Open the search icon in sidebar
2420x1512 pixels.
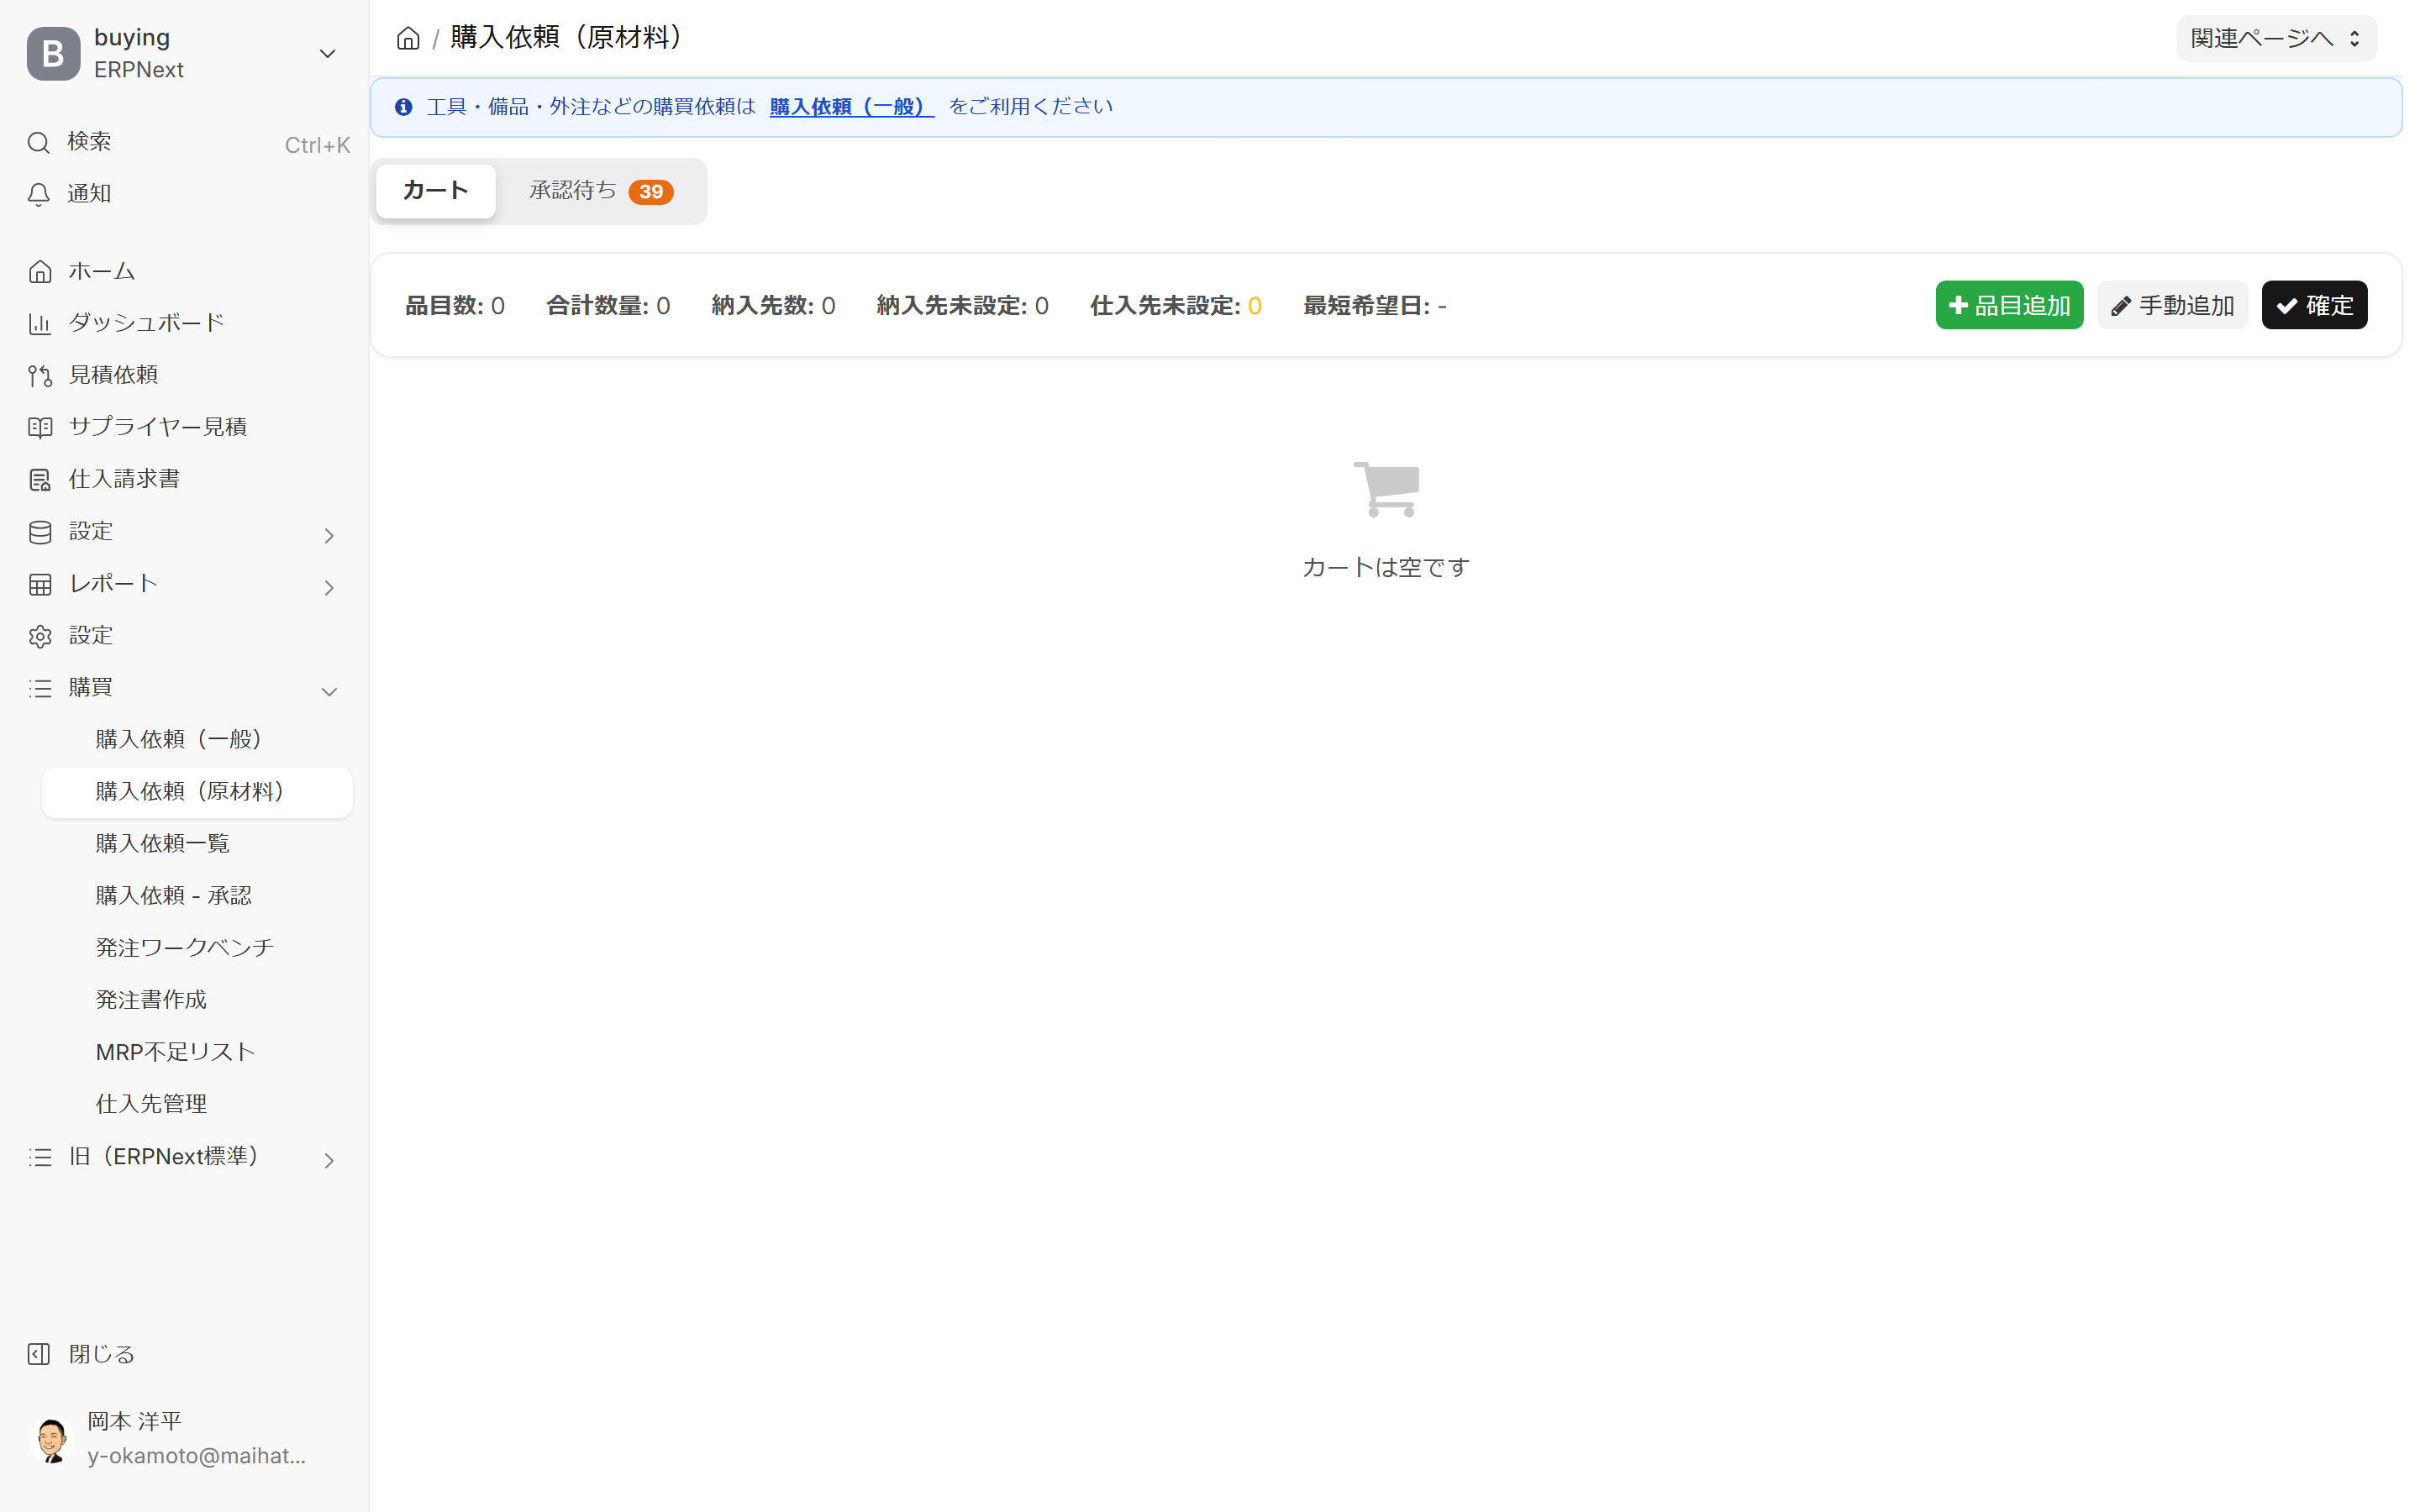coord(39,142)
